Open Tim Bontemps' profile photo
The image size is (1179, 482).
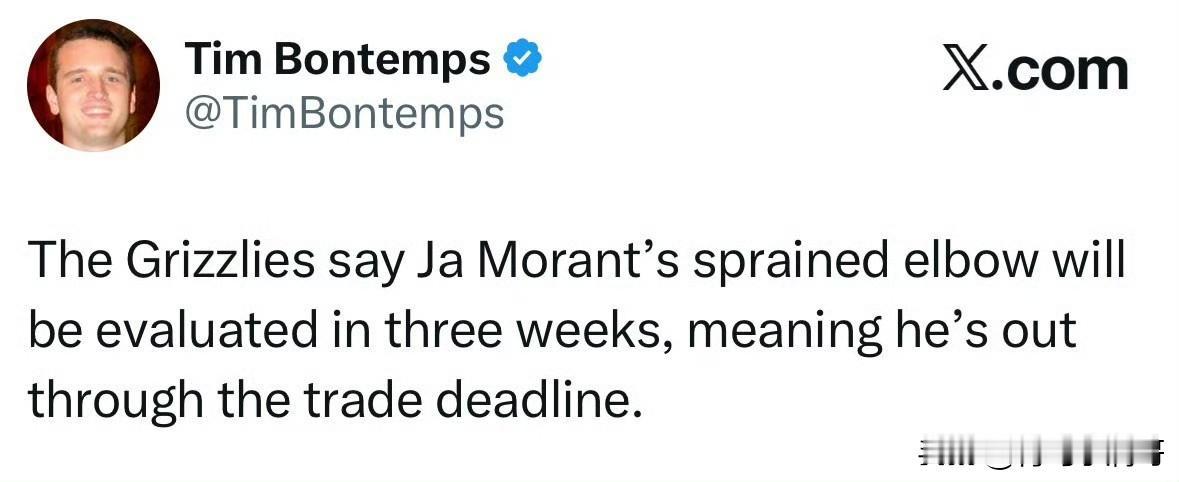click(93, 85)
